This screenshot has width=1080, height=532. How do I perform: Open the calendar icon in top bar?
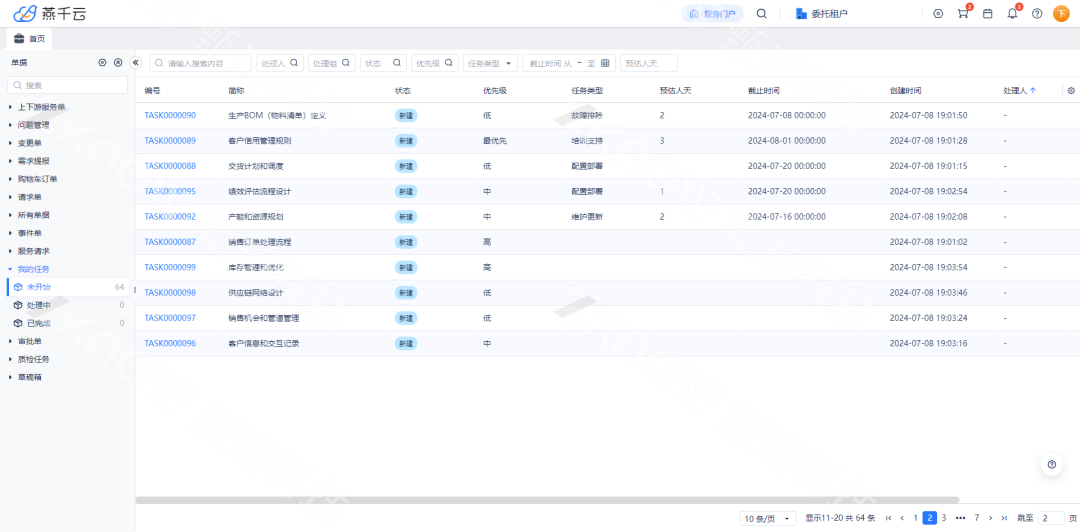[x=988, y=14]
